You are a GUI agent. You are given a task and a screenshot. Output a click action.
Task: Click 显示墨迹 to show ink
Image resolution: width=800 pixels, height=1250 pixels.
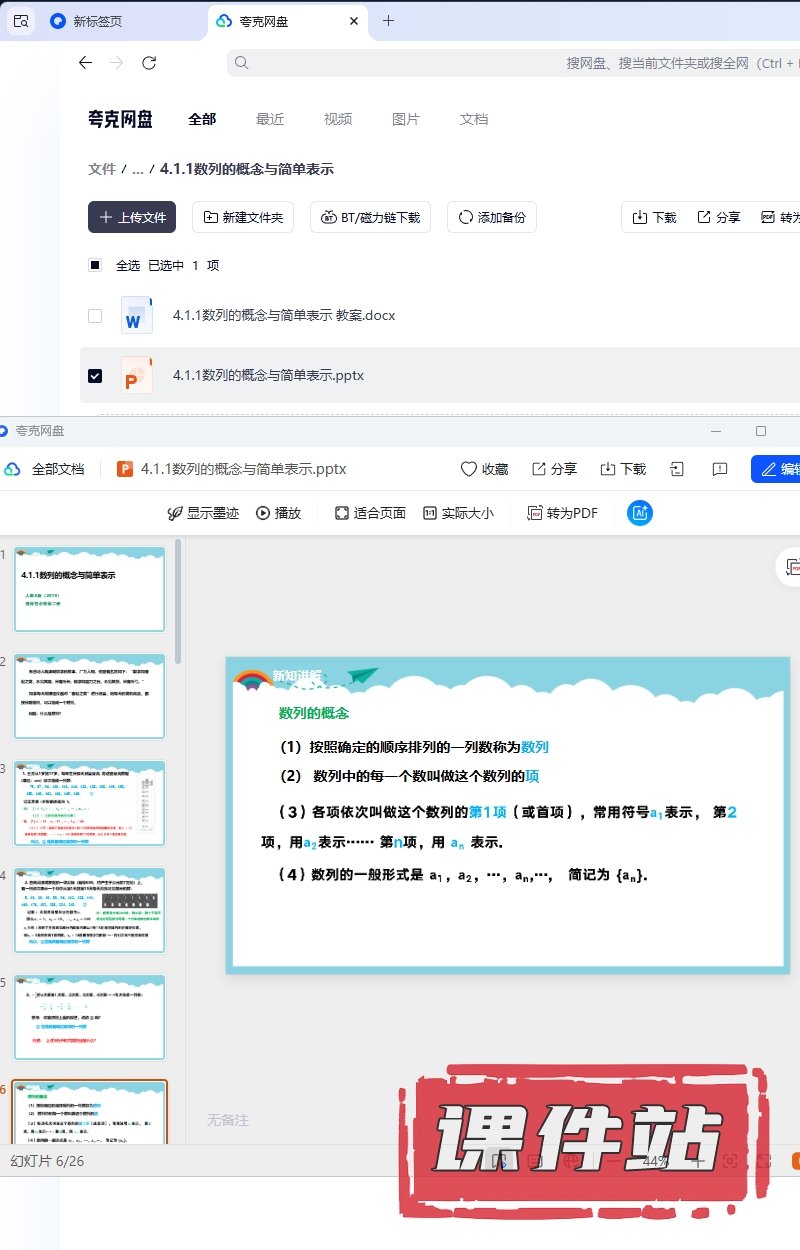tap(203, 513)
